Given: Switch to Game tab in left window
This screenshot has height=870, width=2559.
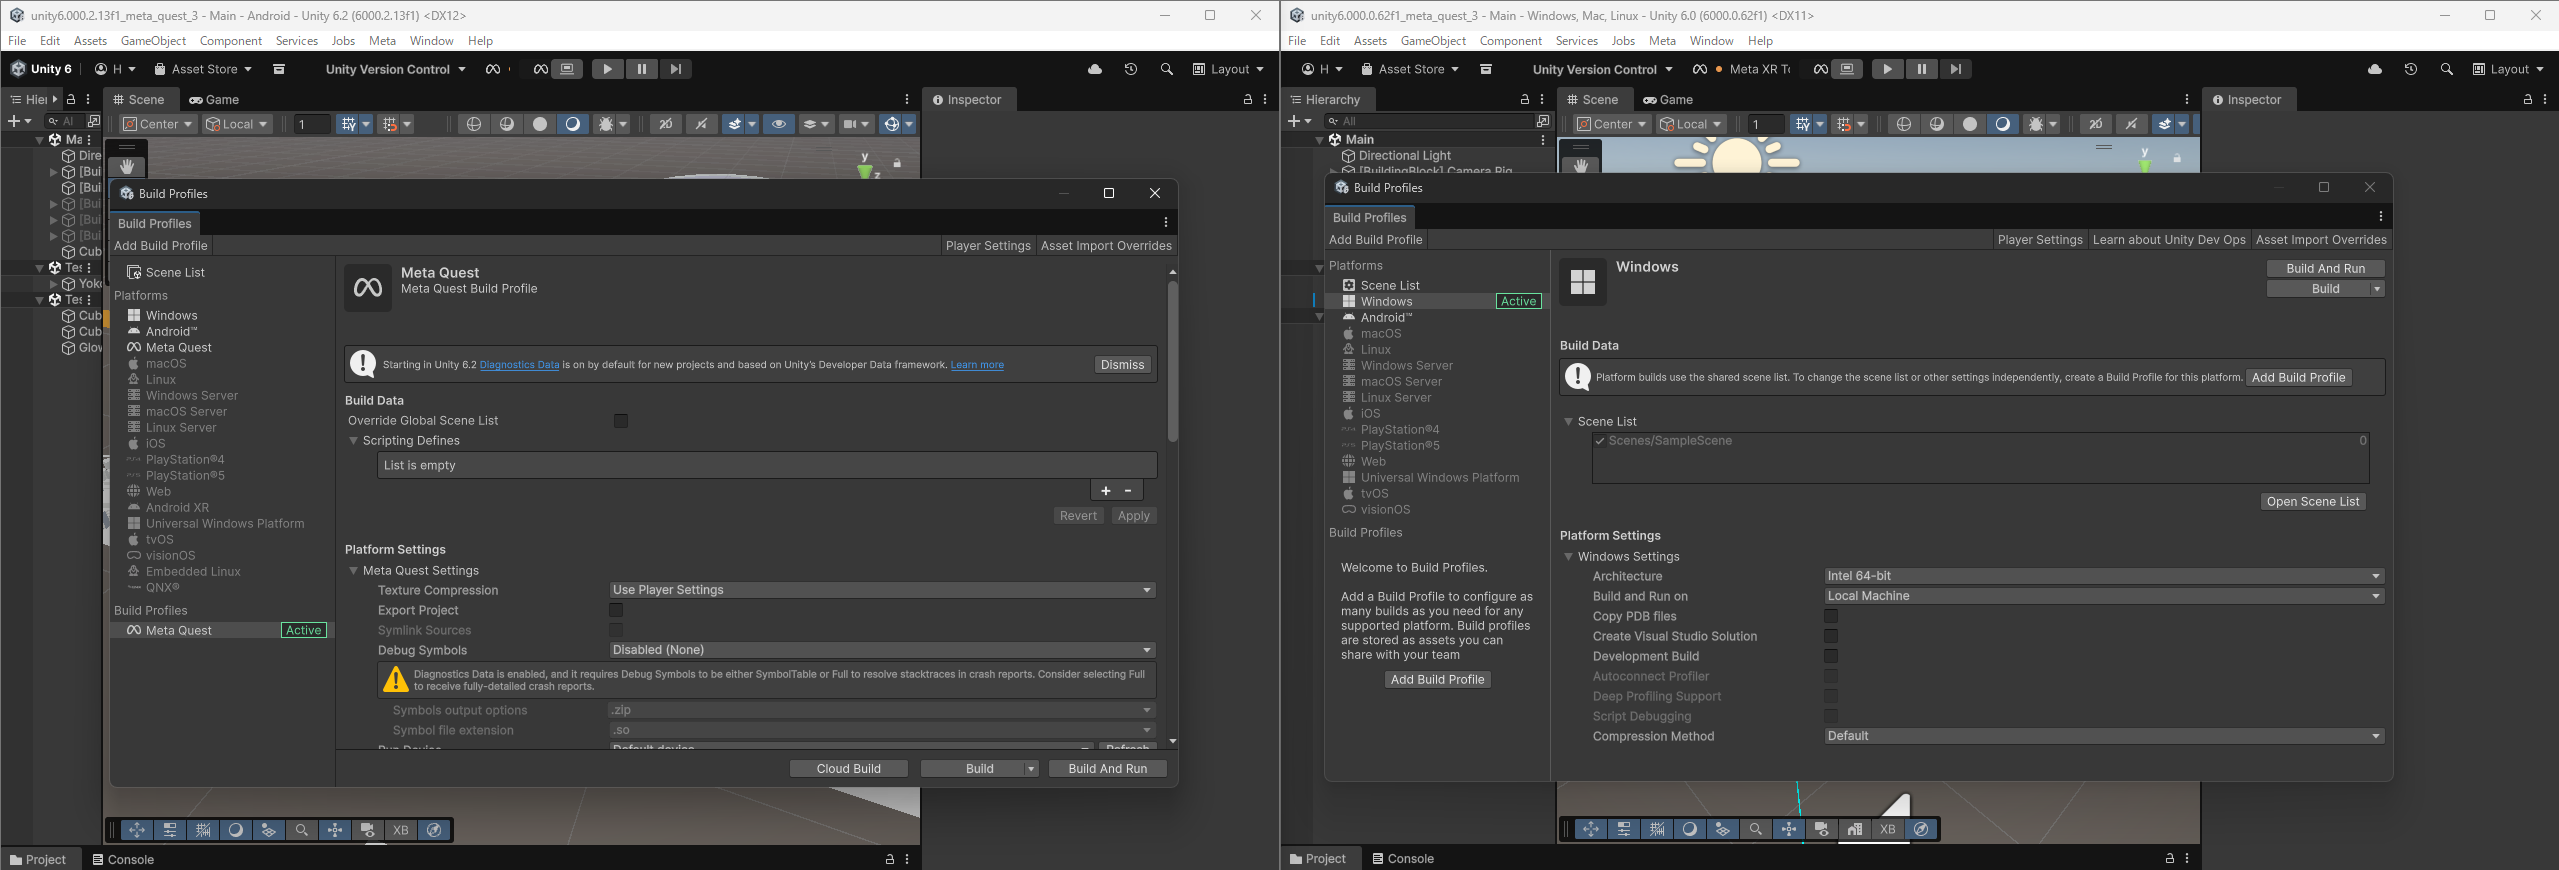Looking at the screenshot, I should [214, 99].
